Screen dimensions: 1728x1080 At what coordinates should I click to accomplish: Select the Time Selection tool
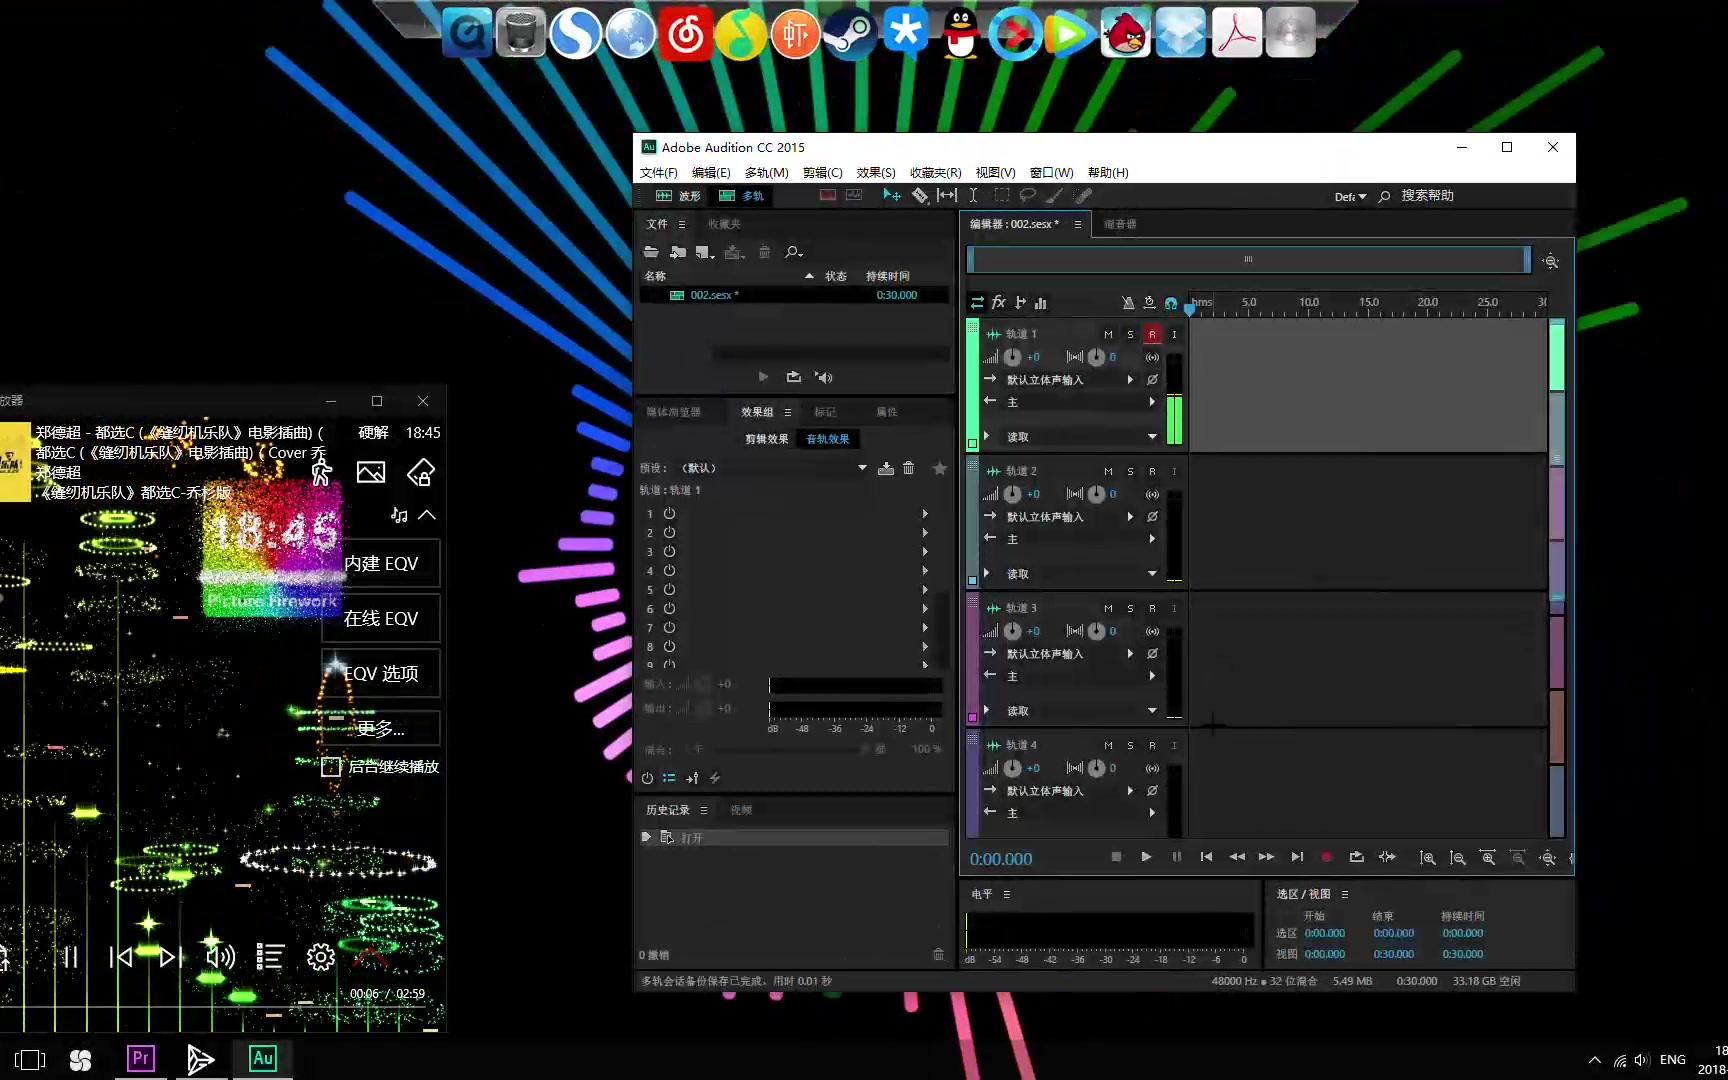tap(973, 196)
